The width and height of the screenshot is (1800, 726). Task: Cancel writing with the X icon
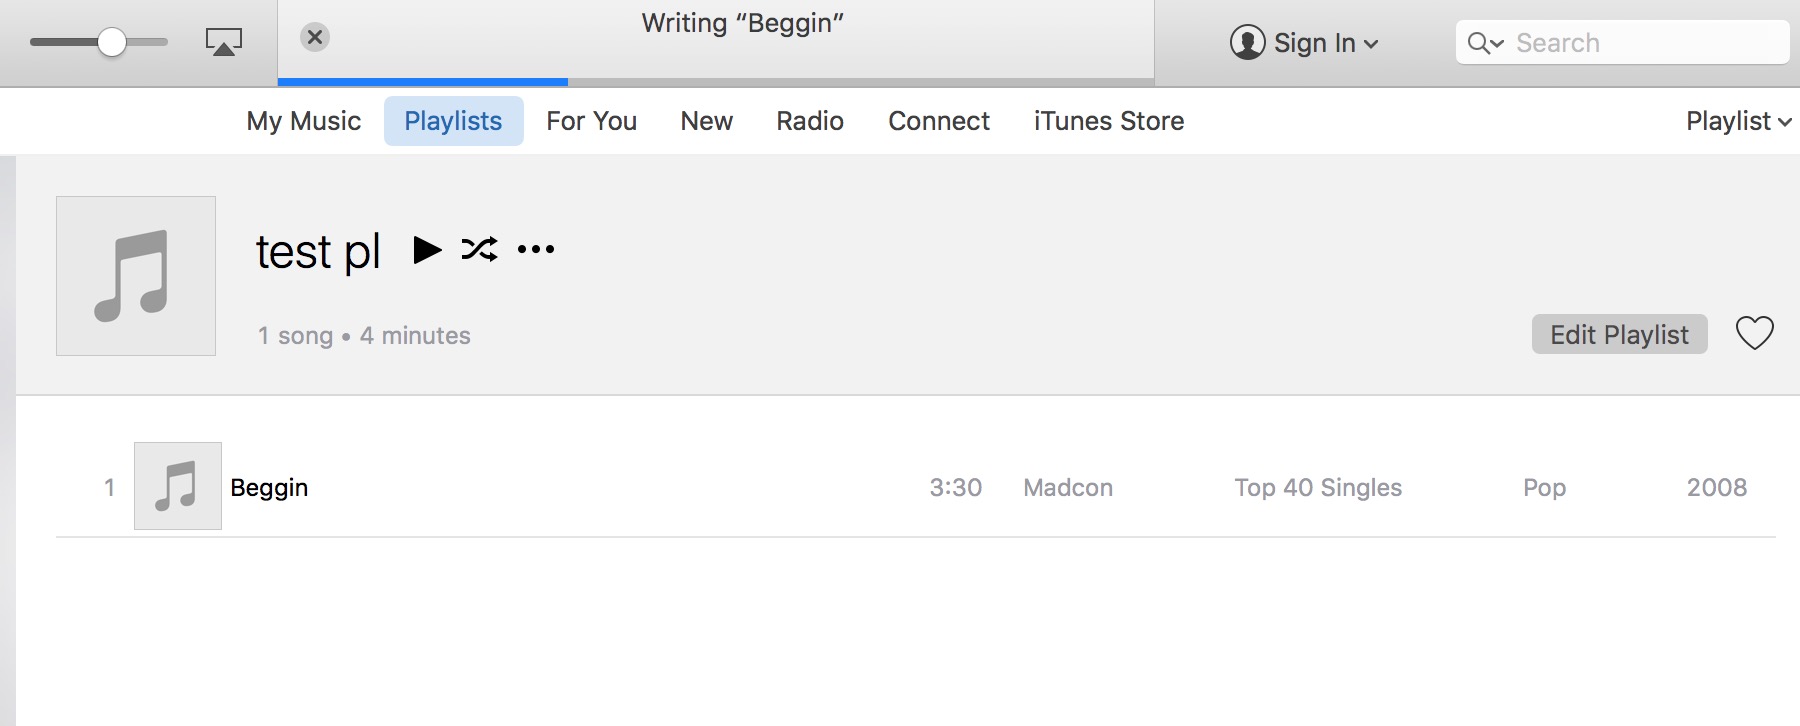(315, 37)
